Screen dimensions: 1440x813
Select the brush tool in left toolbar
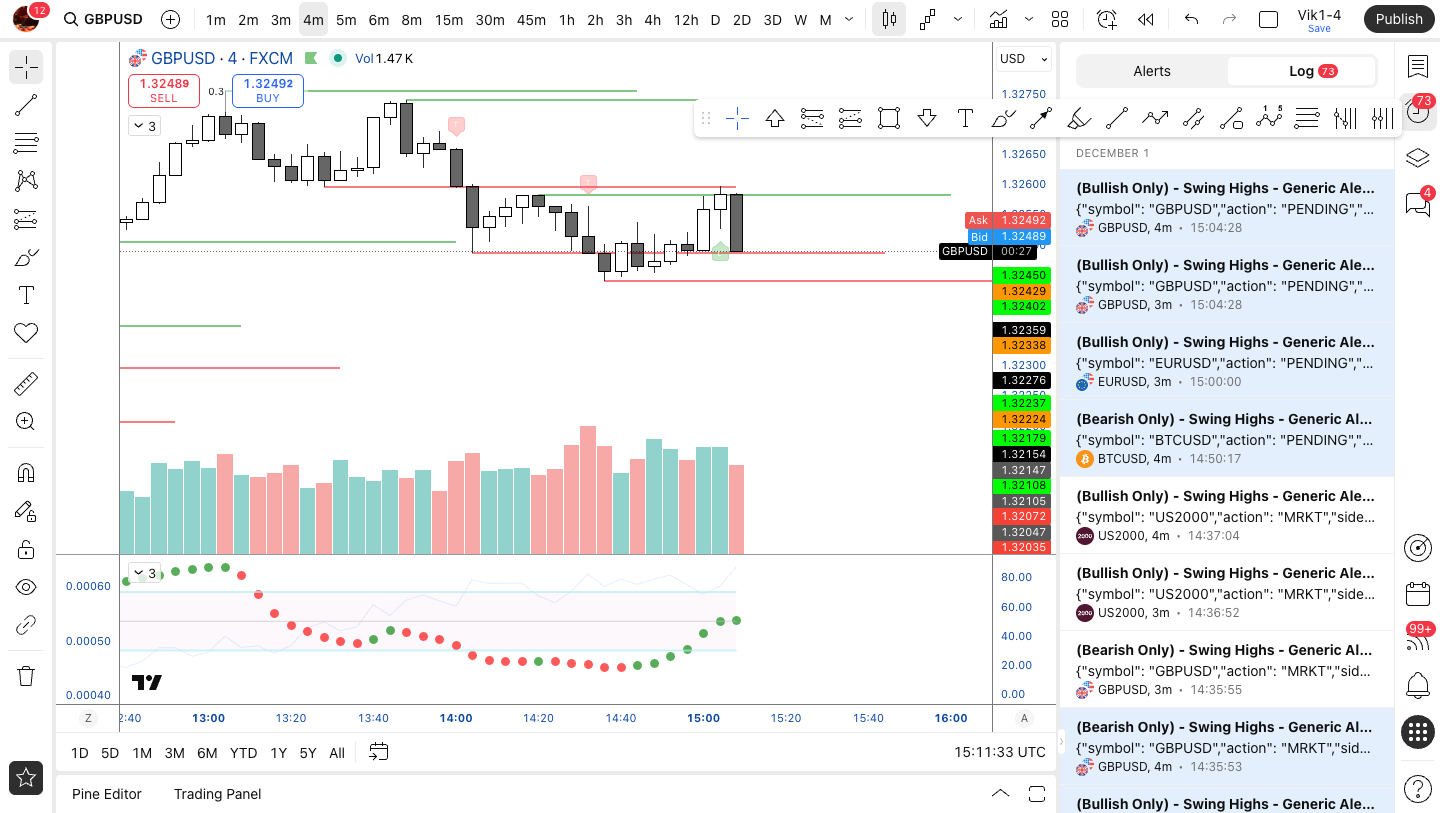pos(26,257)
